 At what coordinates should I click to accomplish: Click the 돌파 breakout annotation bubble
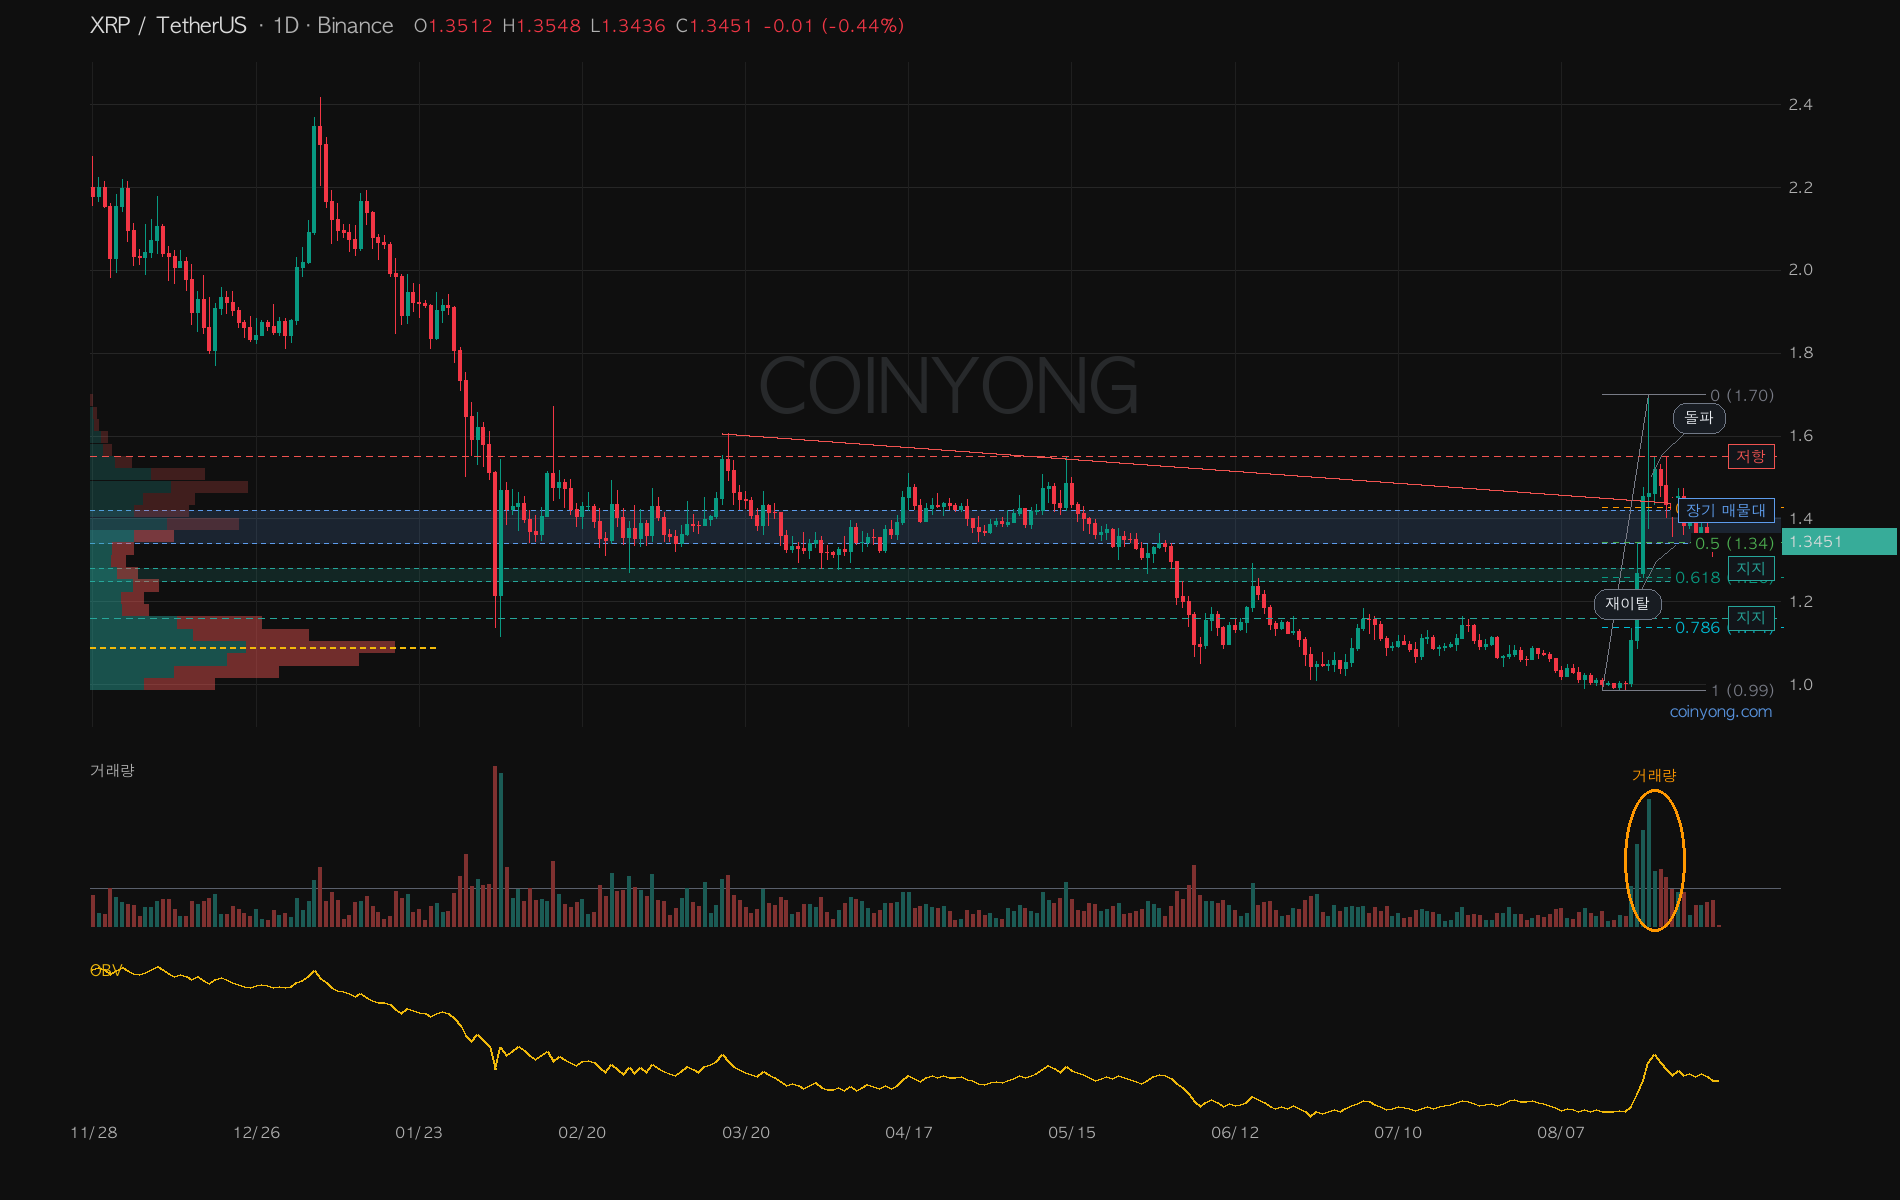tap(1699, 418)
